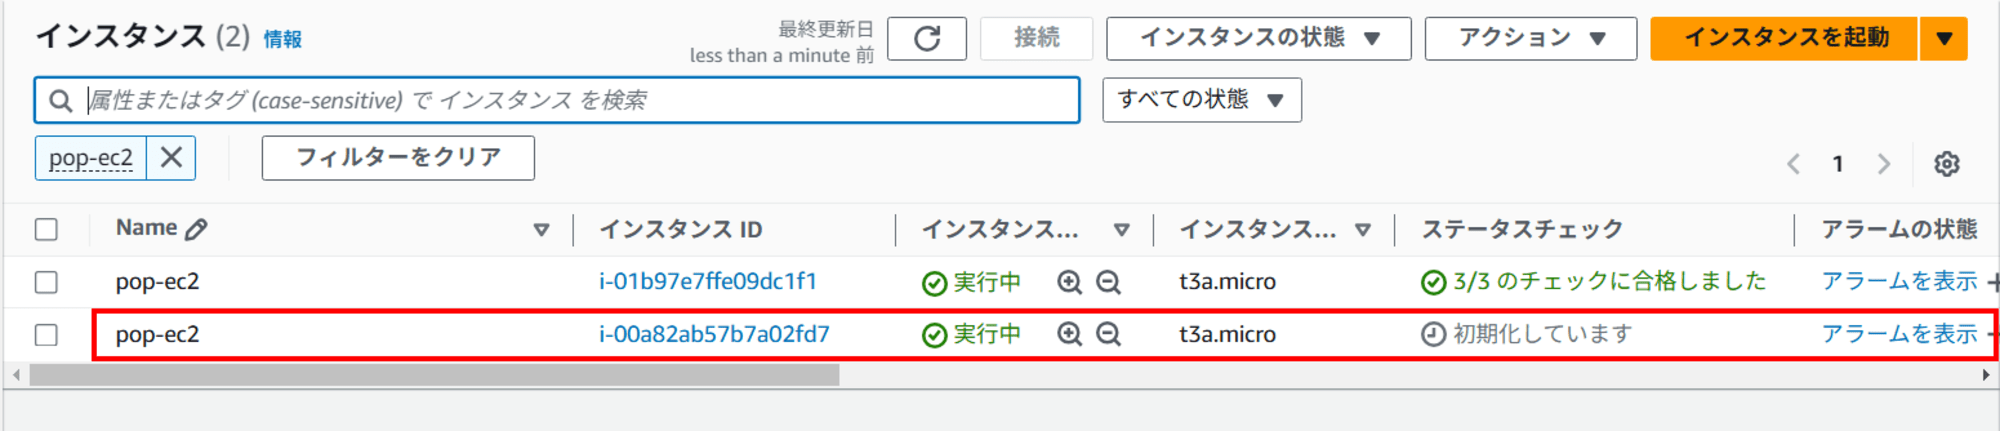Open table preferences gear icon

point(1946,164)
